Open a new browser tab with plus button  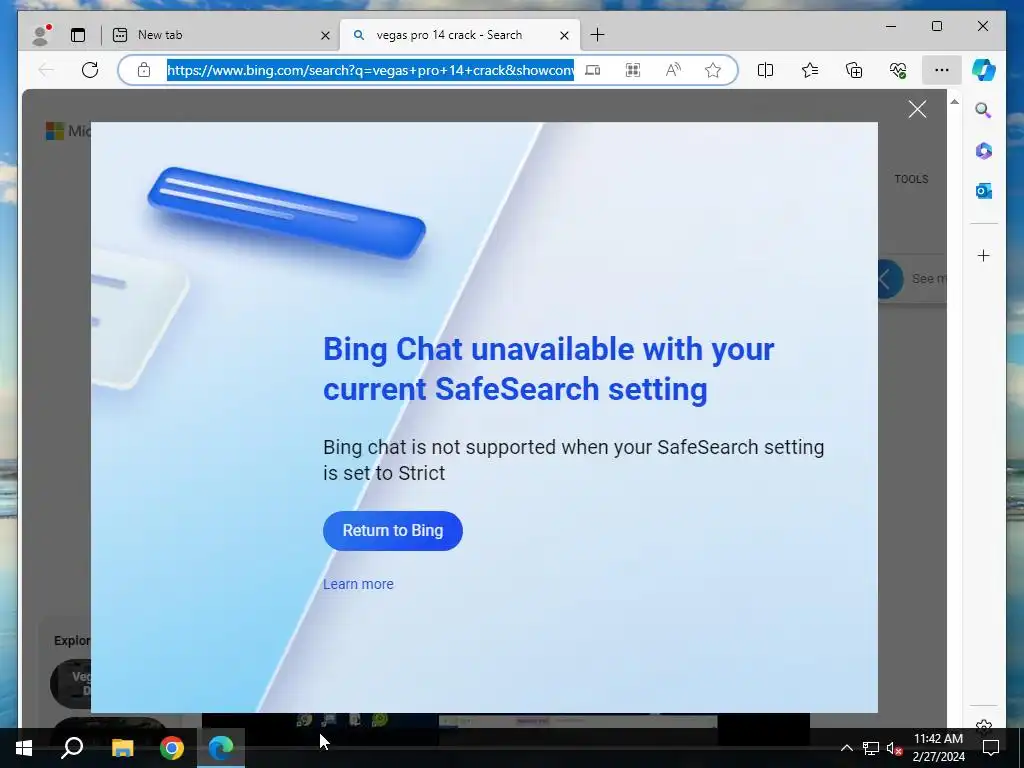(597, 35)
